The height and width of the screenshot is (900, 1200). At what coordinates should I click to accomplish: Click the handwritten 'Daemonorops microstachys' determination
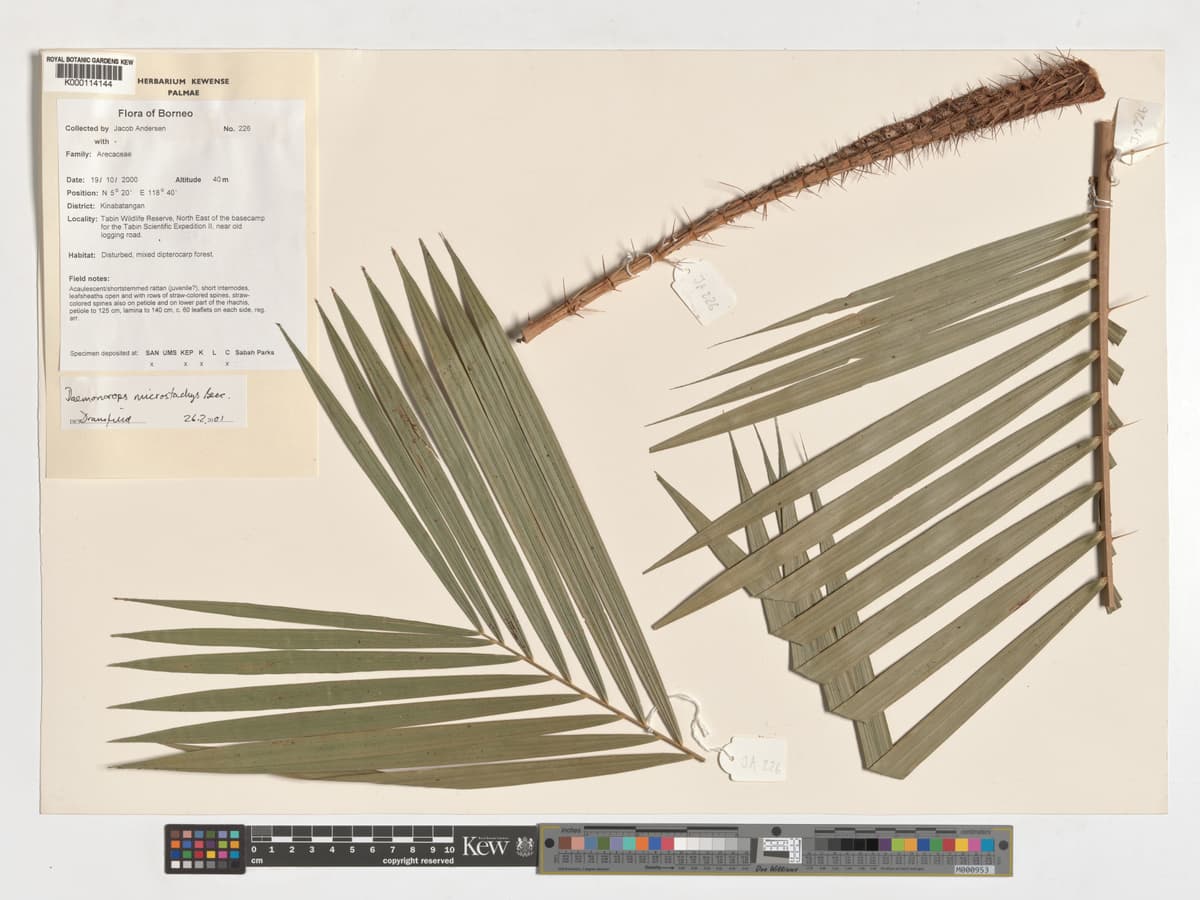146,394
